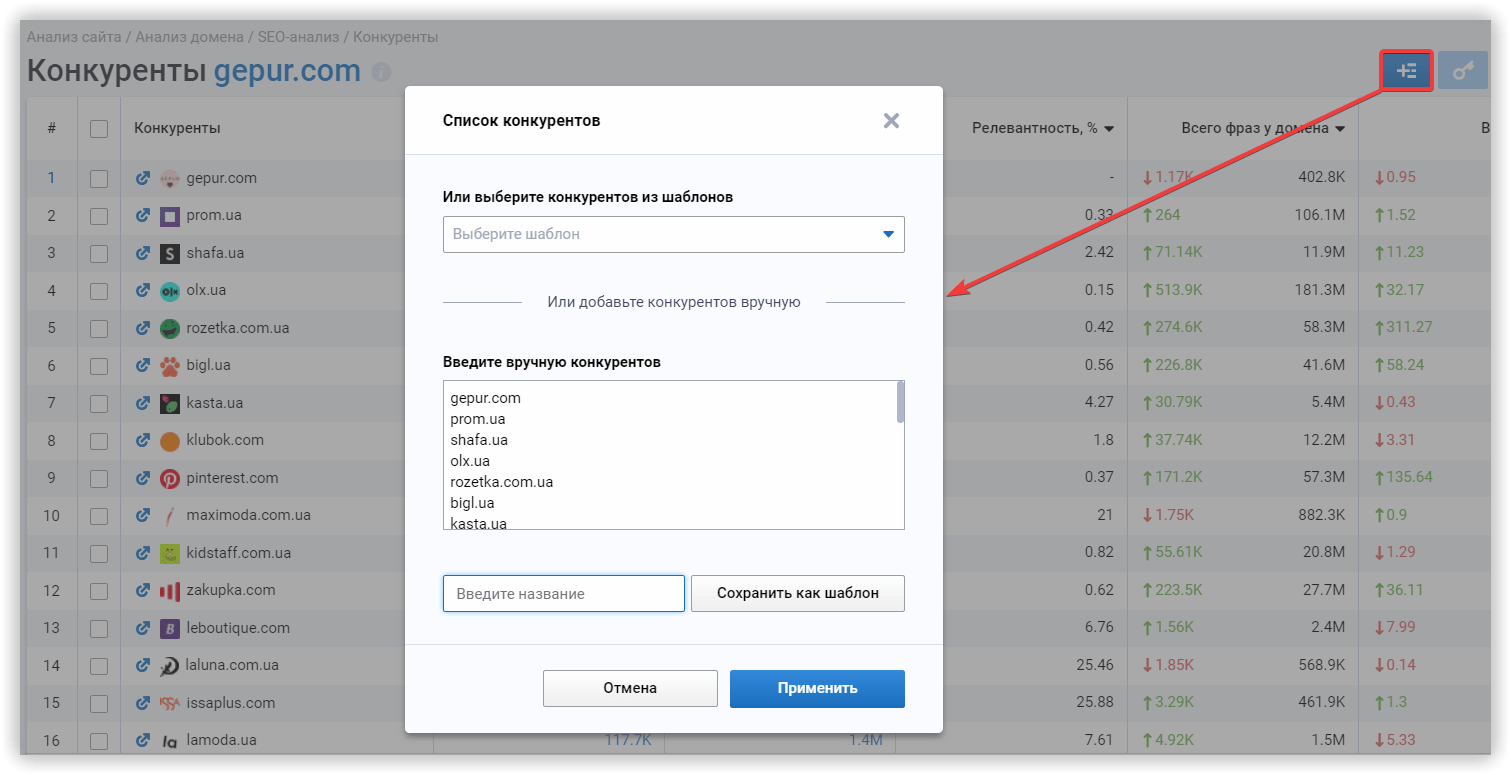Click issaplus.com domain name in table
Image resolution: width=1511 pixels, height=775 pixels.
pyautogui.click(x=230, y=703)
